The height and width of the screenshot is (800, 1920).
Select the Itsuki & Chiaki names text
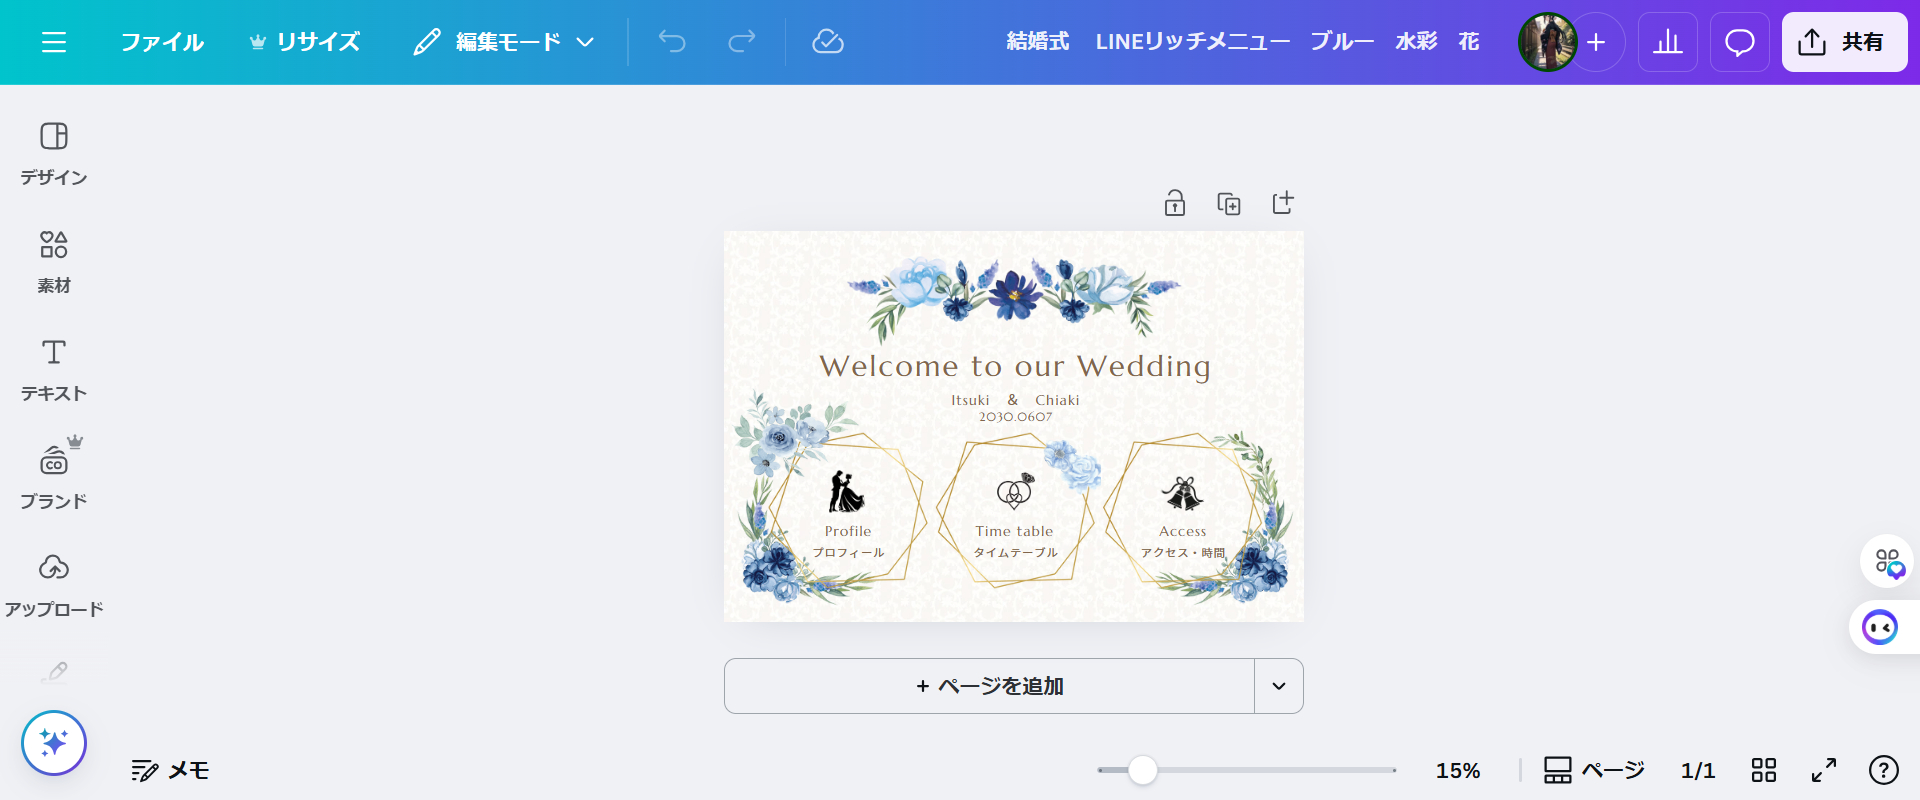pos(1015,400)
